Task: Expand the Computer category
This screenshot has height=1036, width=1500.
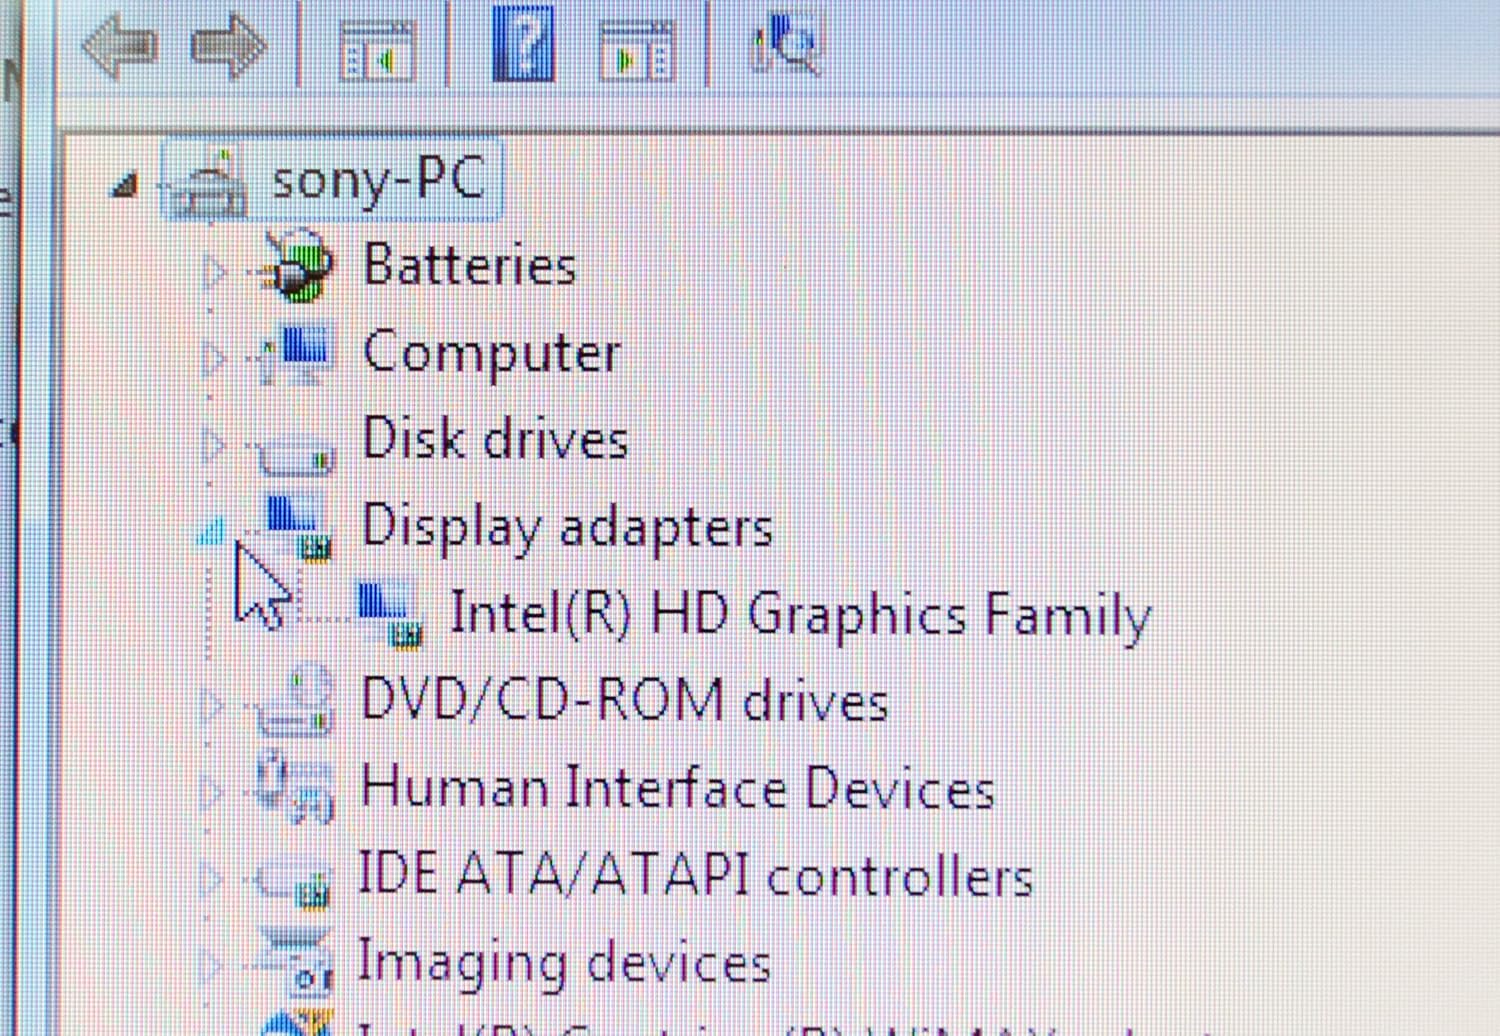Action: point(212,357)
